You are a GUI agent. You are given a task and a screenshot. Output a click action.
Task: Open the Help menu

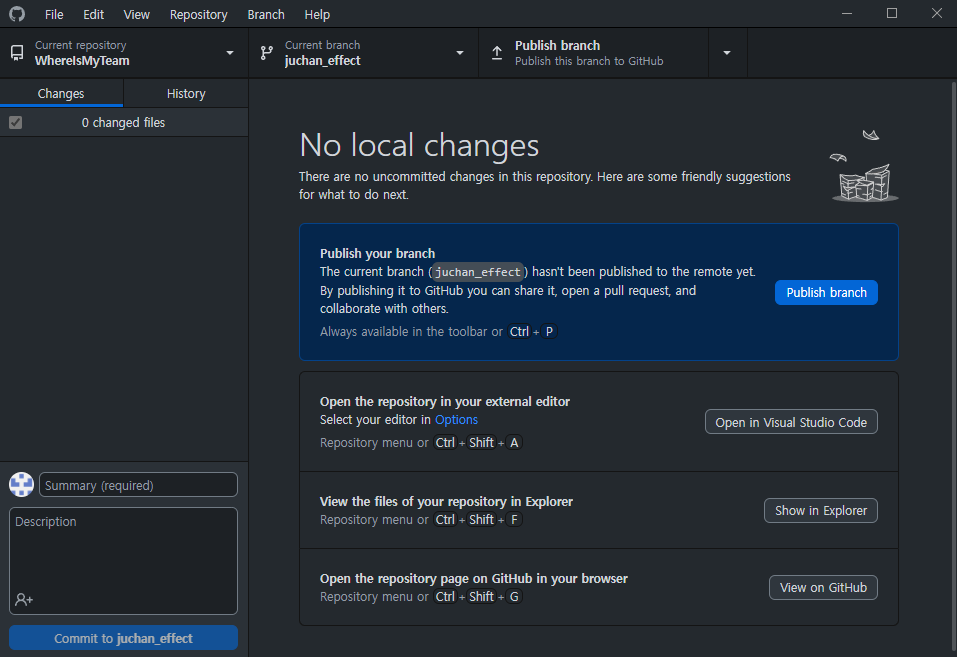pyautogui.click(x=317, y=14)
